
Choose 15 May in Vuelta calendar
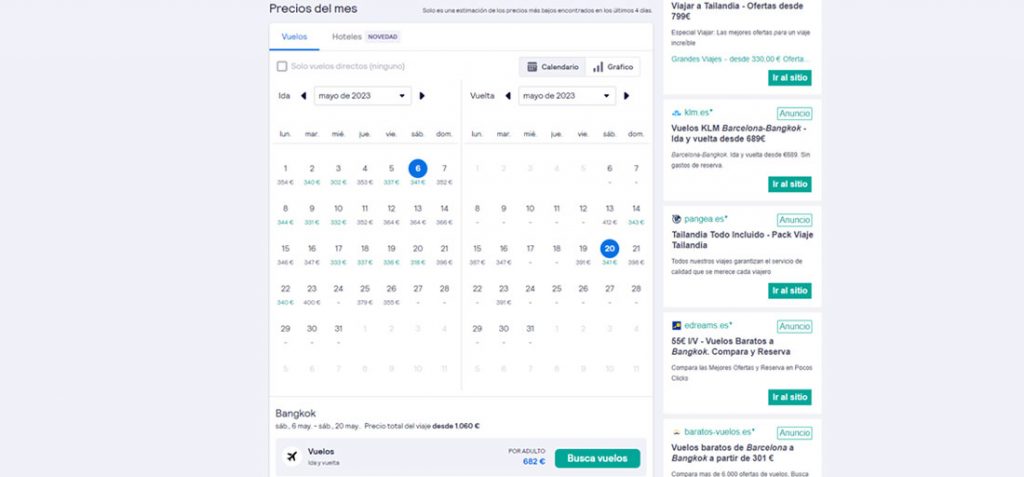[477, 254]
